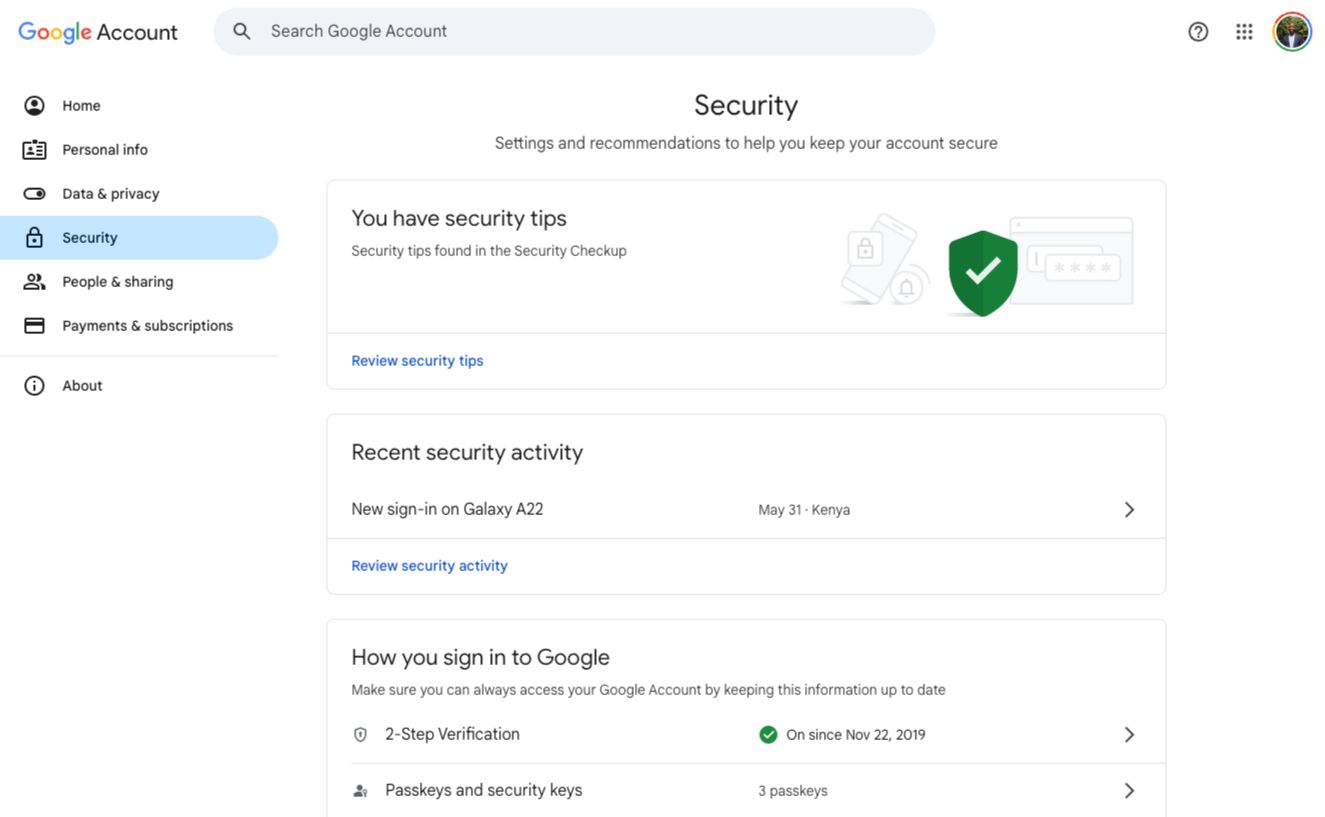Expand Passkeys and security keys chevron
Viewport: 1325px width, 817px height.
coord(1129,790)
